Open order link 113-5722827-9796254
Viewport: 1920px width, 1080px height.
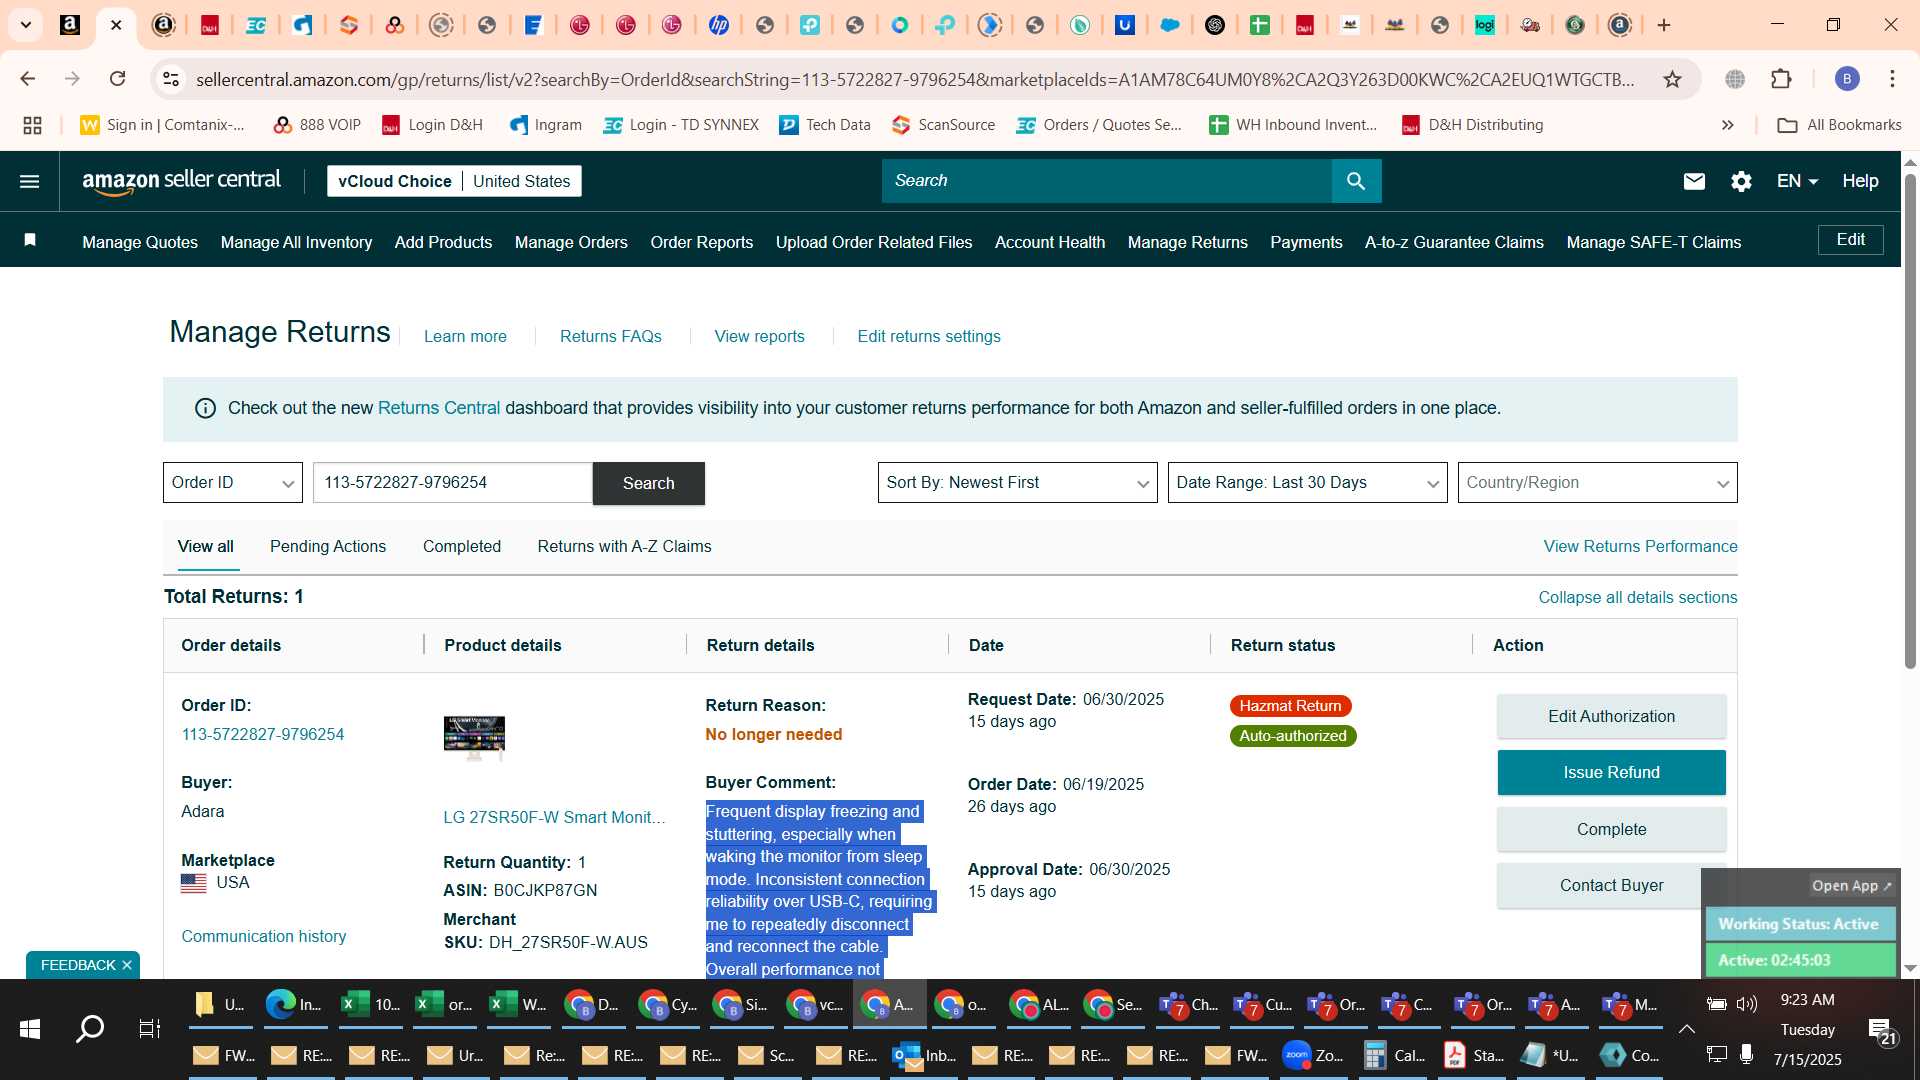262,734
